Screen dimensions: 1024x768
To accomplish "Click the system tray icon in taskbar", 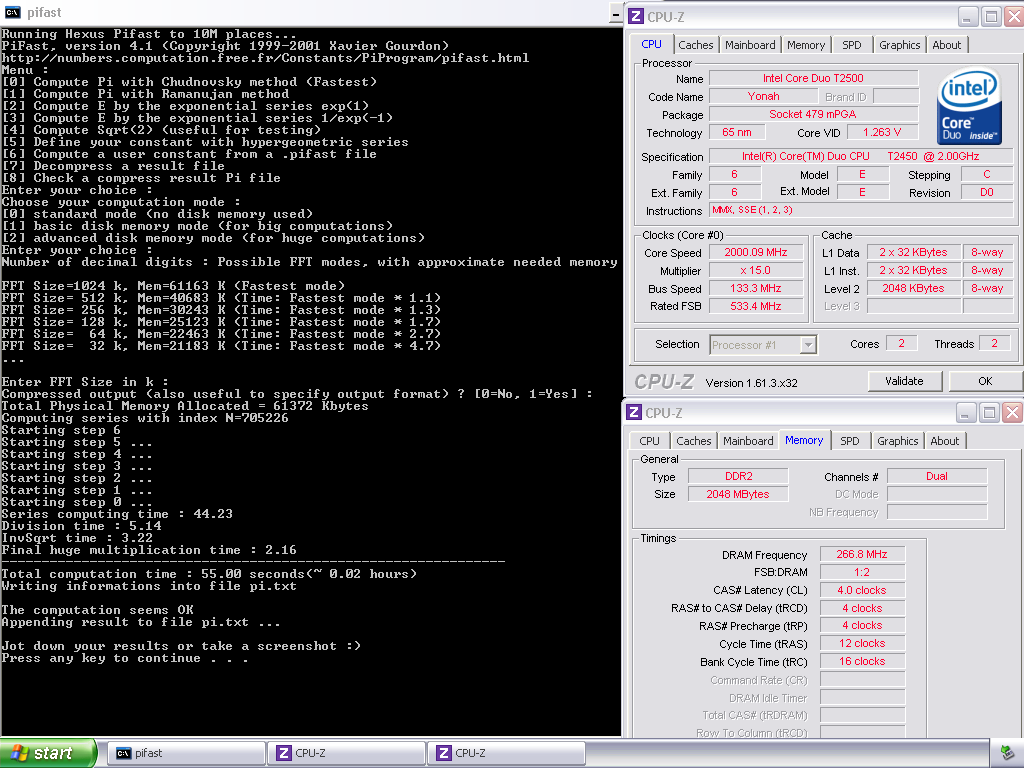I will coord(1008,752).
